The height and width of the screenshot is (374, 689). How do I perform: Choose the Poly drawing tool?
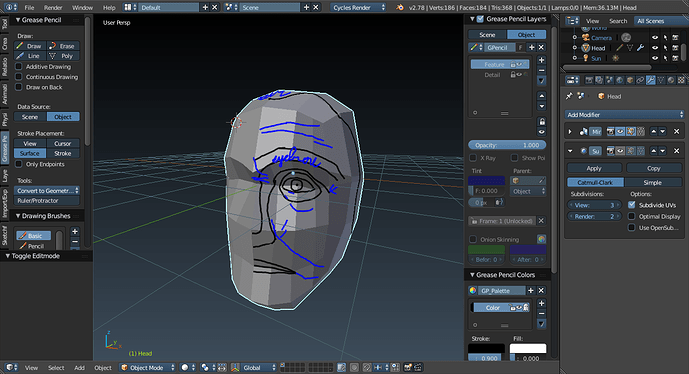[63, 56]
